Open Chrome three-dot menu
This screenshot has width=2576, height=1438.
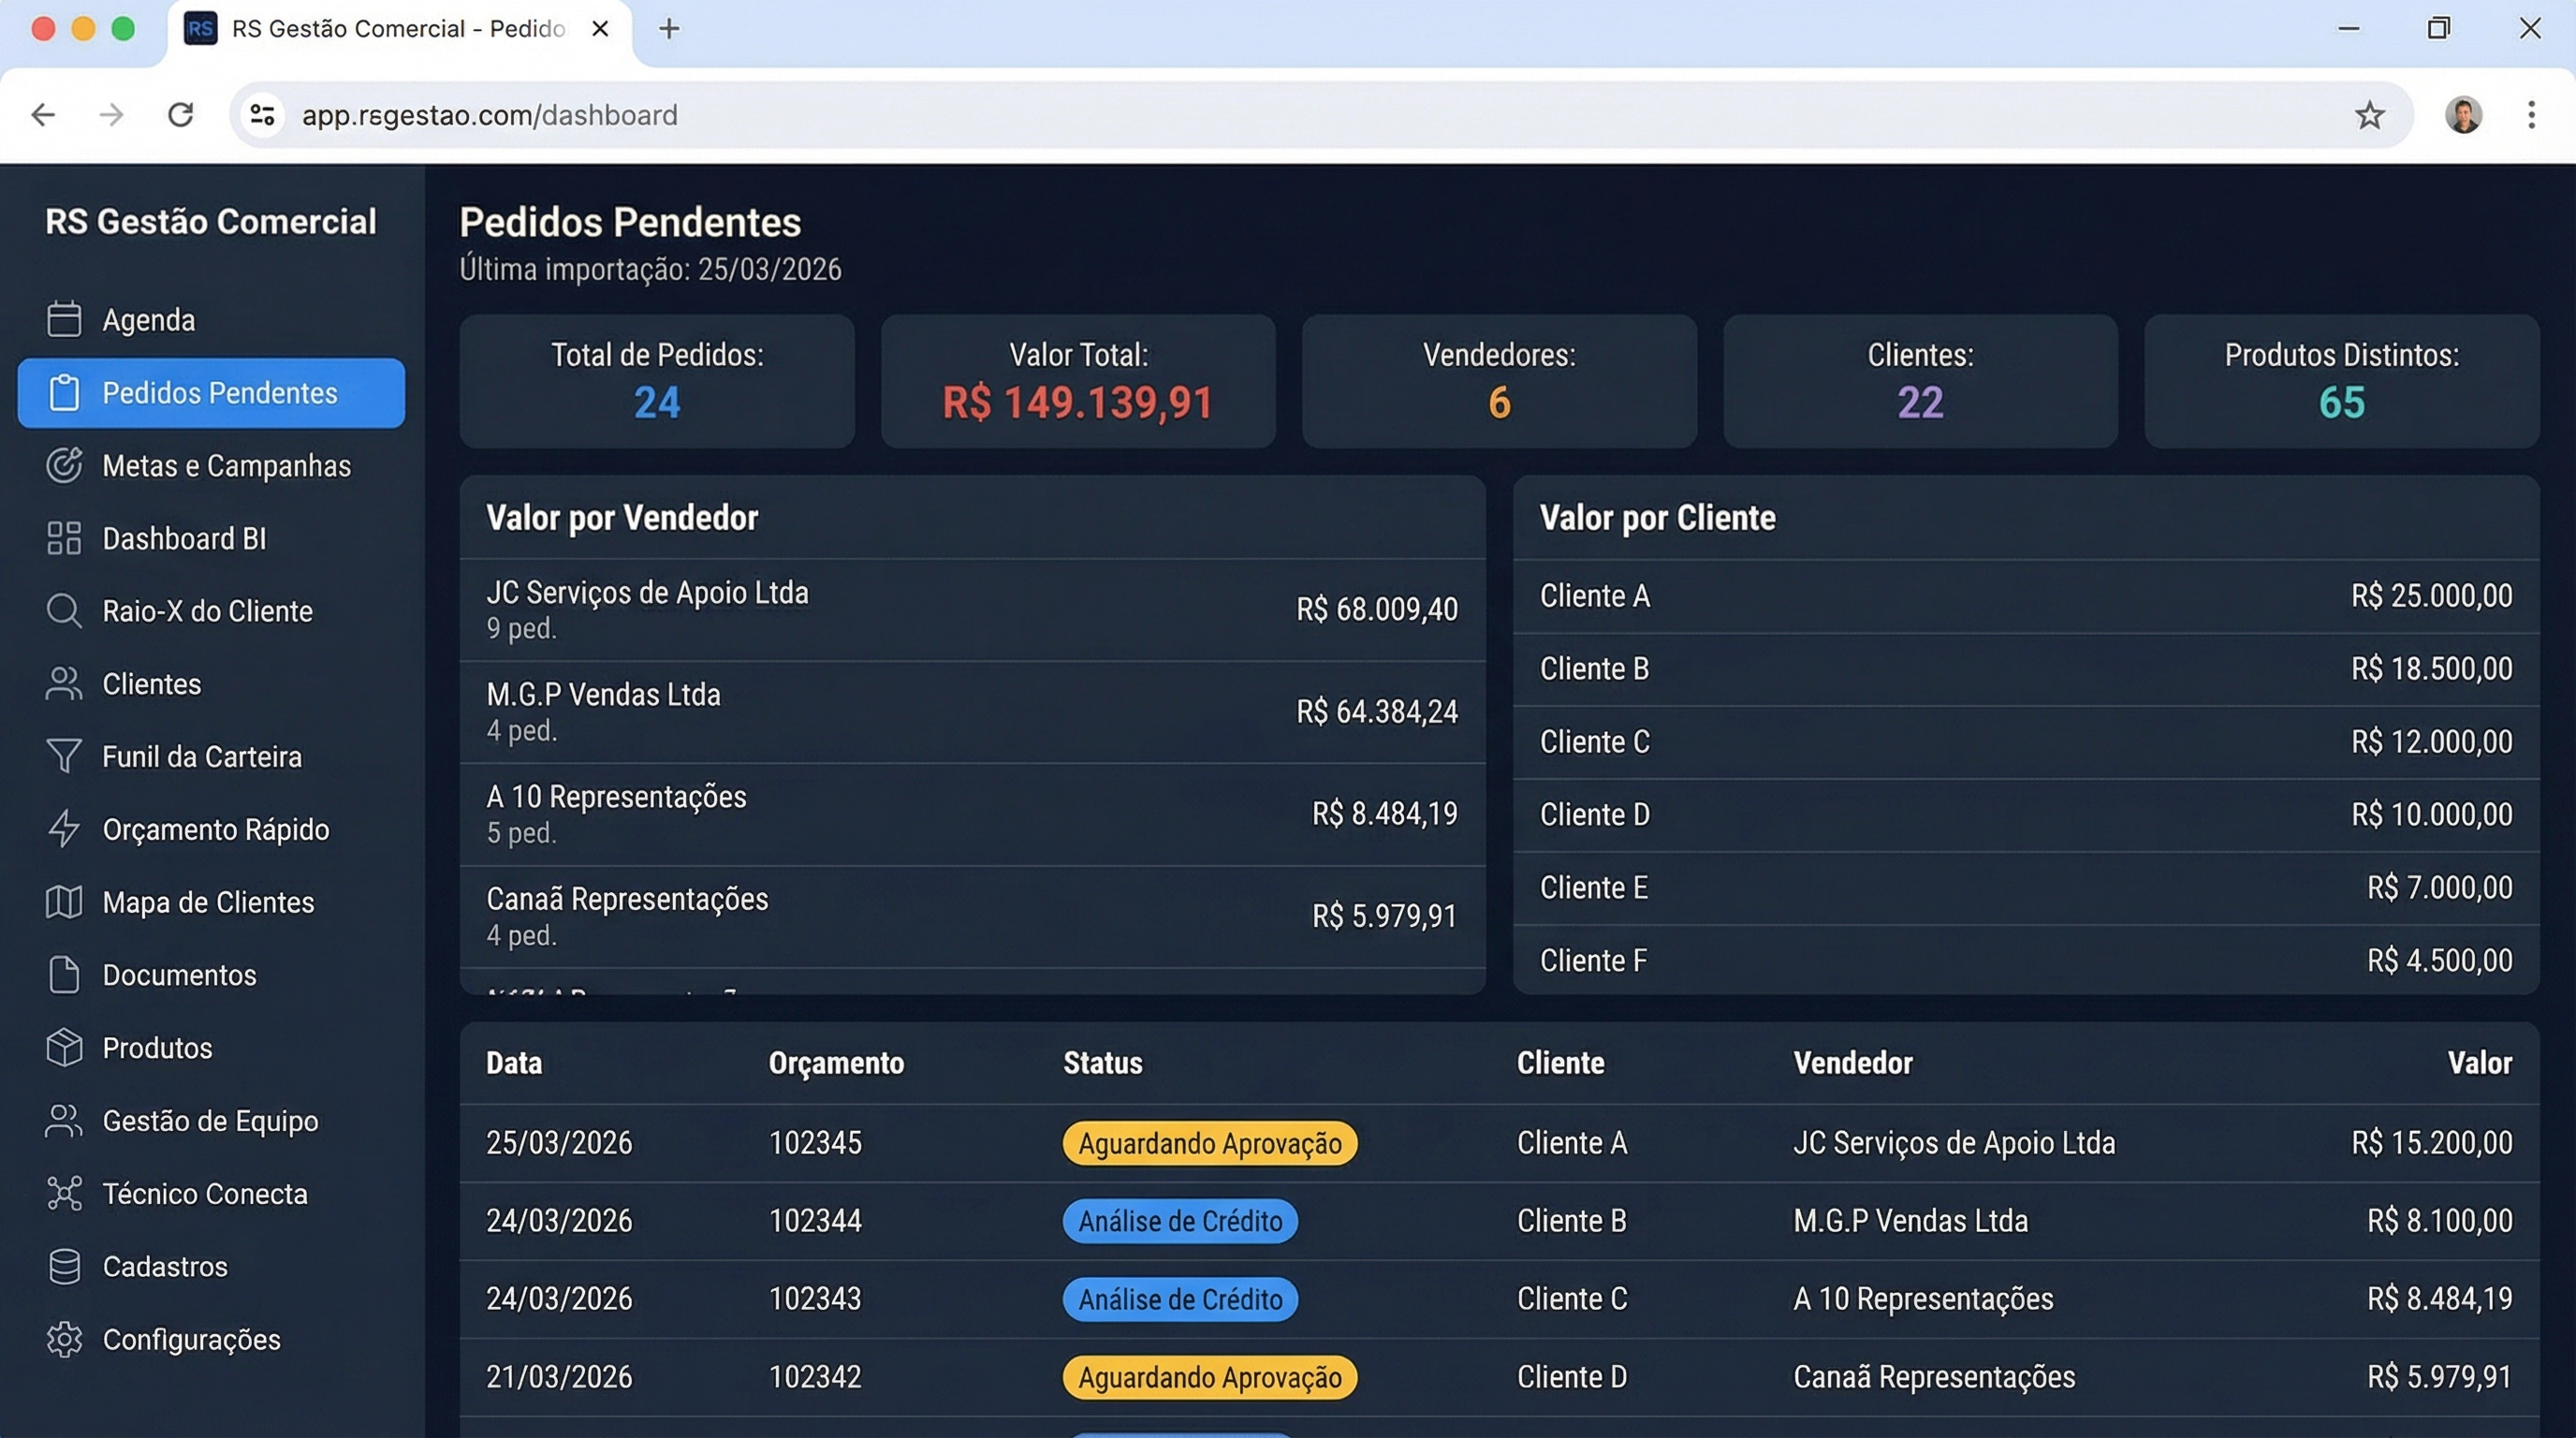click(x=2531, y=115)
